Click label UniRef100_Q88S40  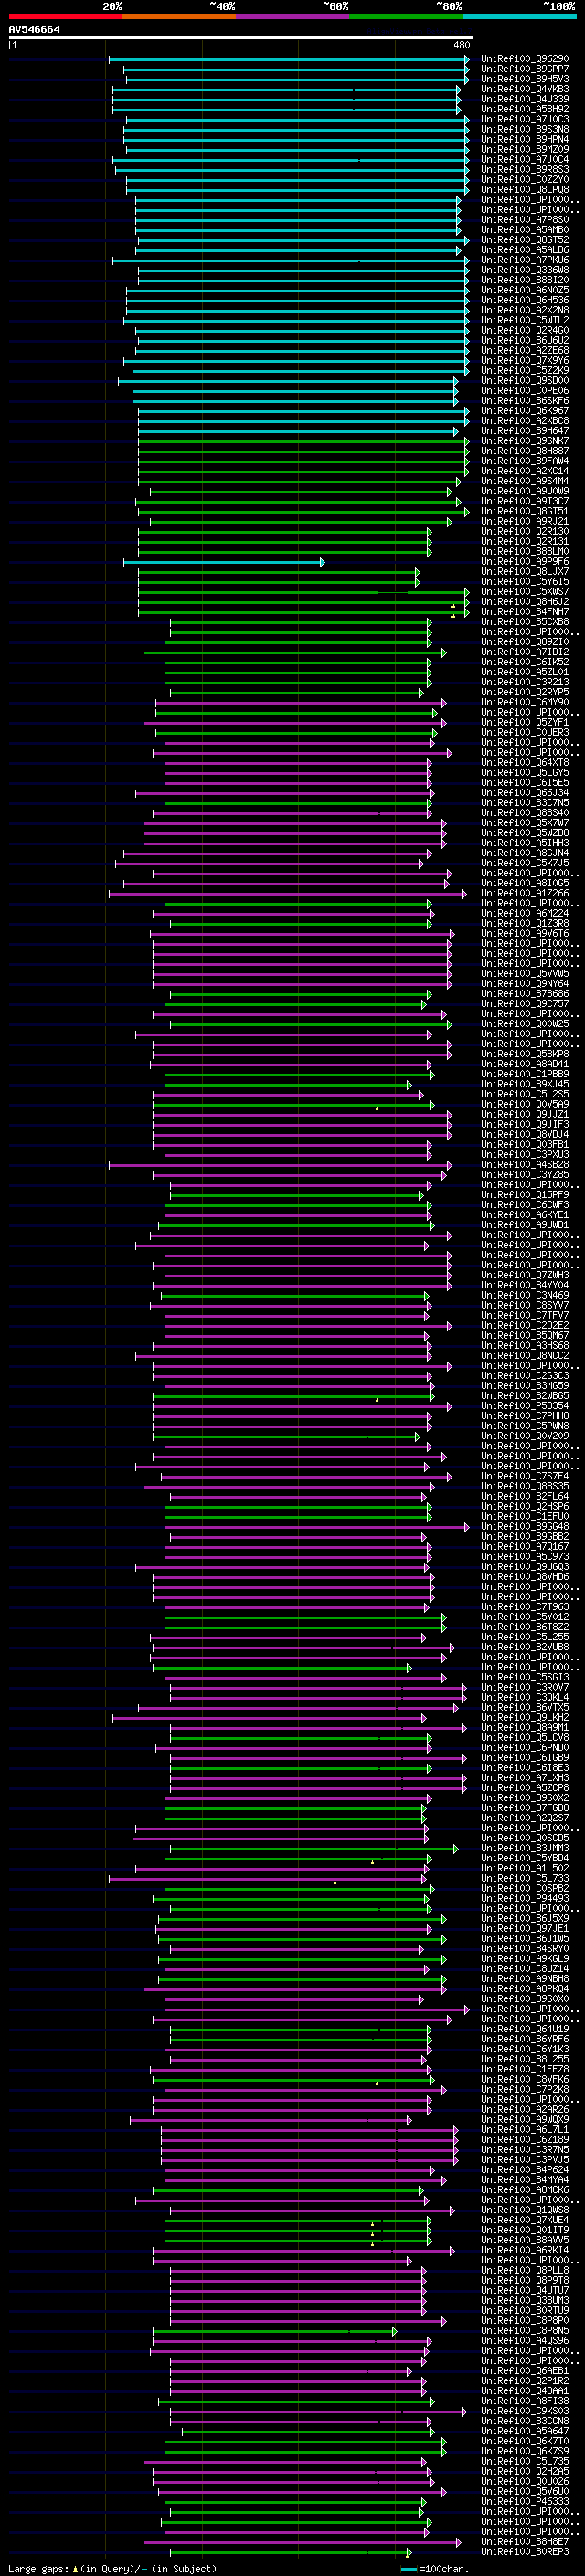[525, 813]
